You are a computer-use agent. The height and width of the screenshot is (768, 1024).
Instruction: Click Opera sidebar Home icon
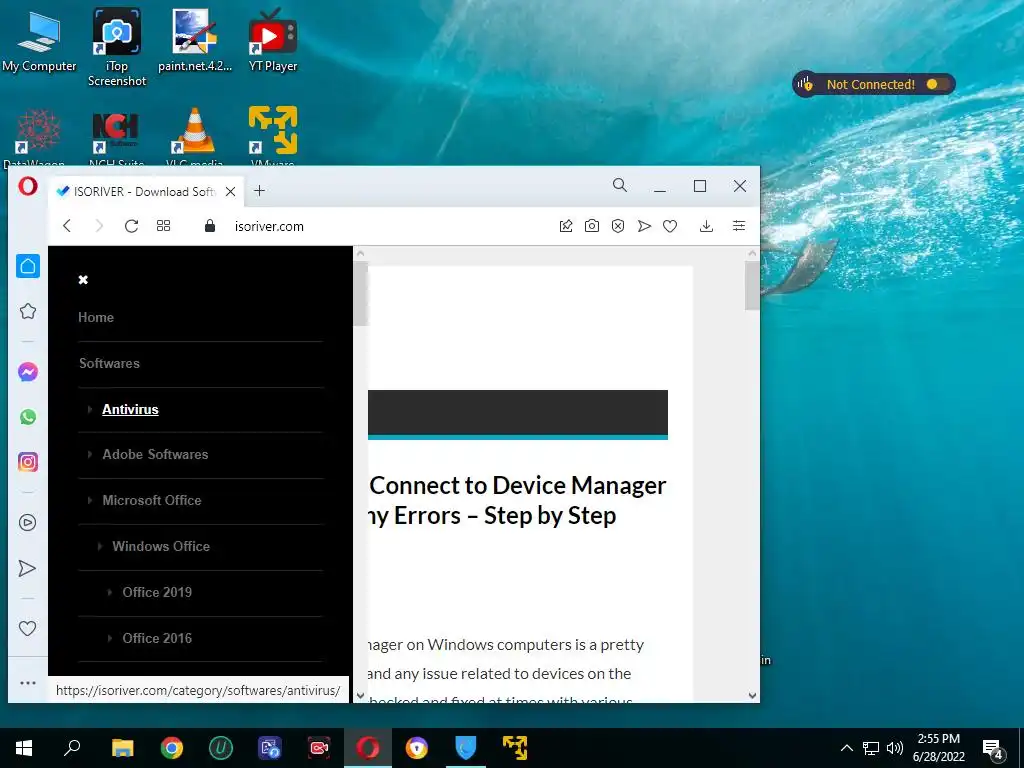(x=28, y=266)
